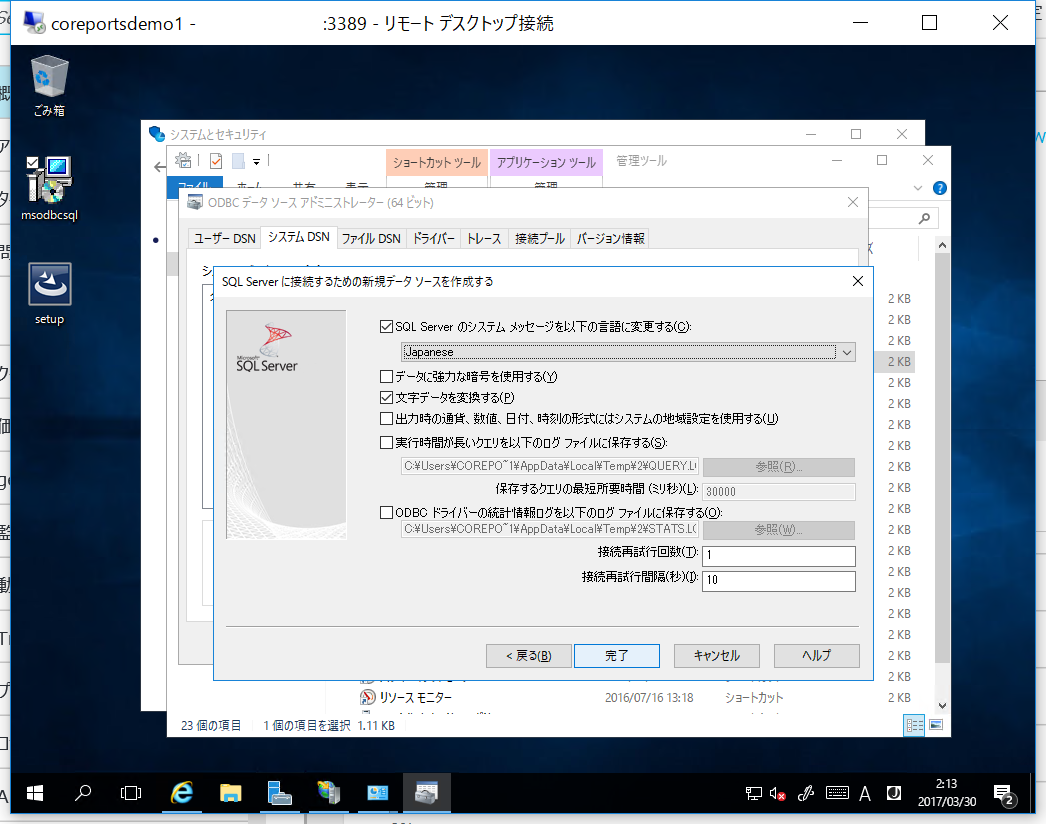The image size is (1046, 824).
Task: Switch to large icons view in Explorer
Action: pyautogui.click(x=936, y=725)
